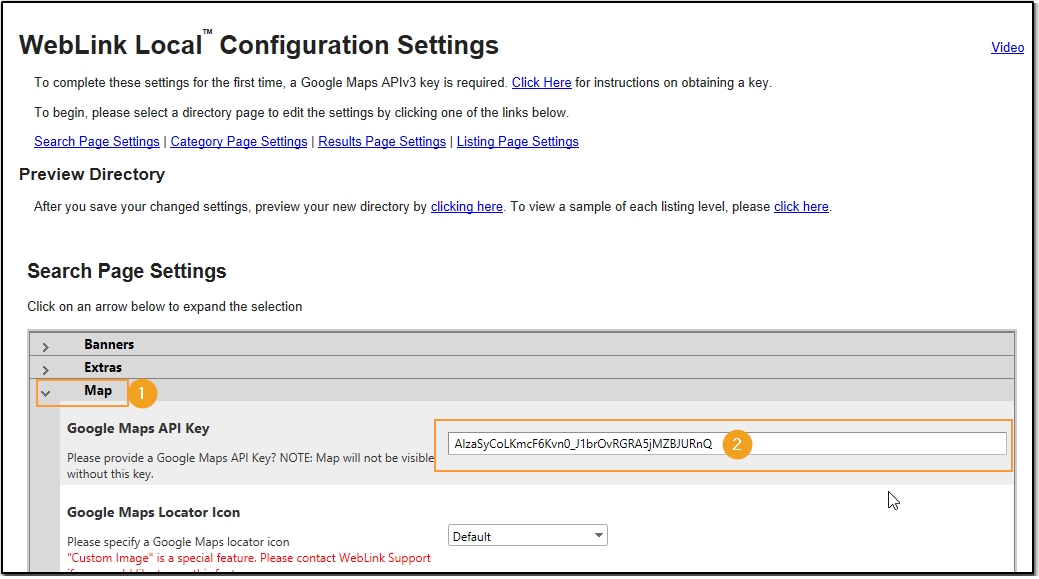Open the Video link

point(1007,47)
